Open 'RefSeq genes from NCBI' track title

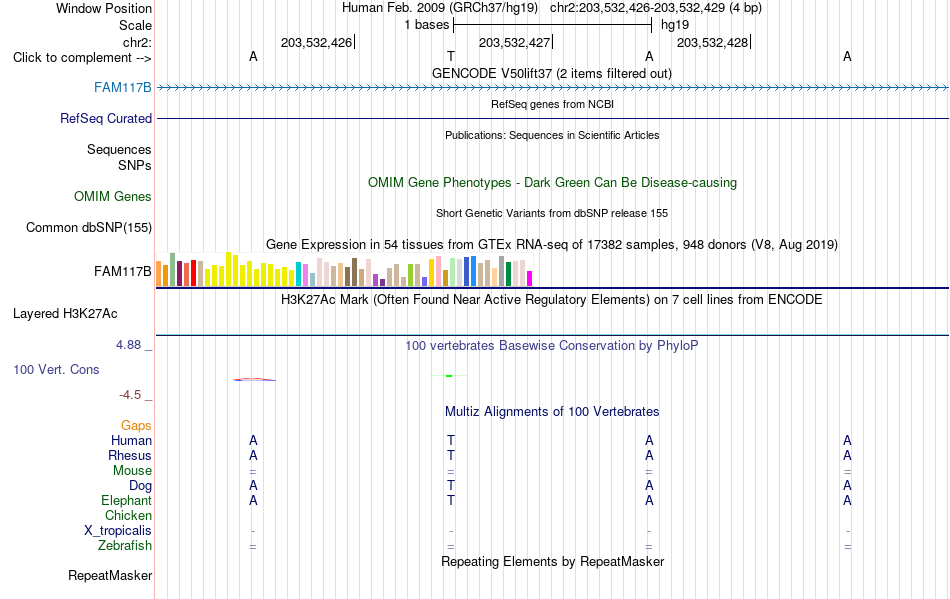point(552,104)
